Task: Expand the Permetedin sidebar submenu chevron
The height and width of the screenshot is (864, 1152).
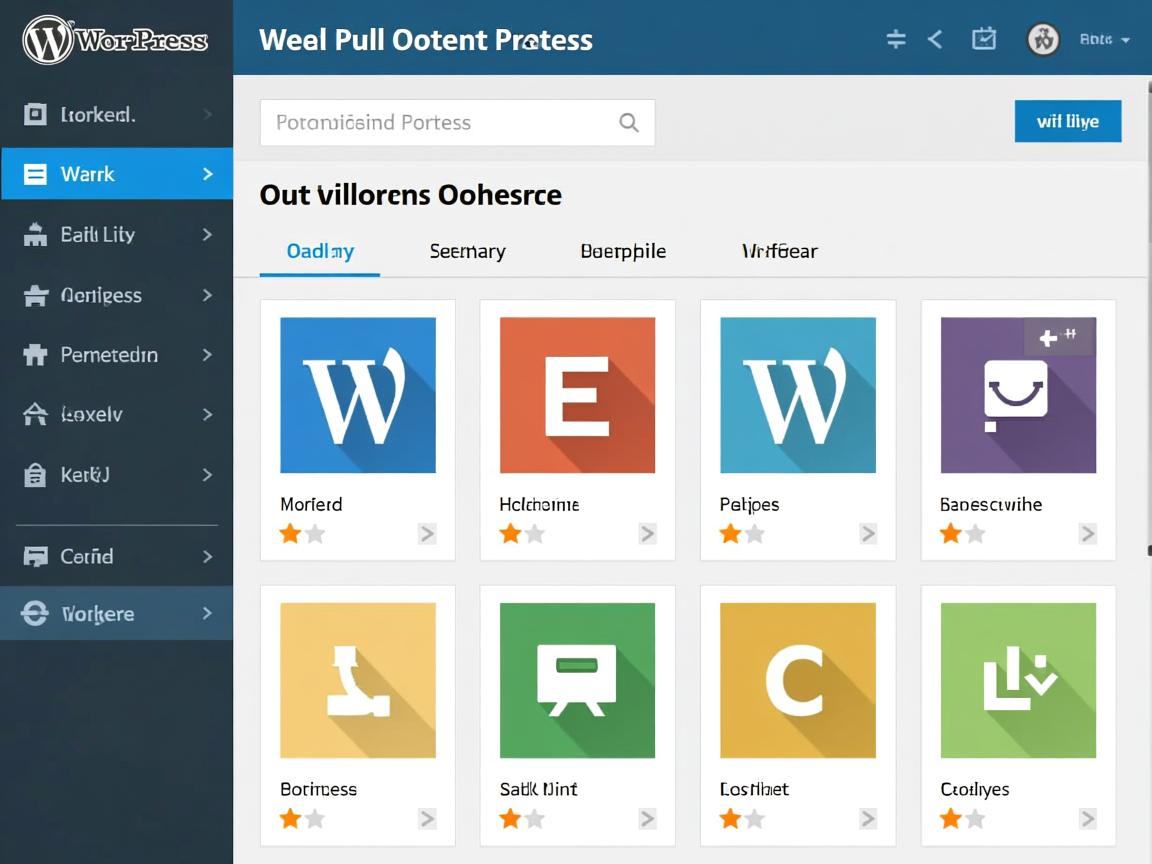Action: tap(207, 355)
